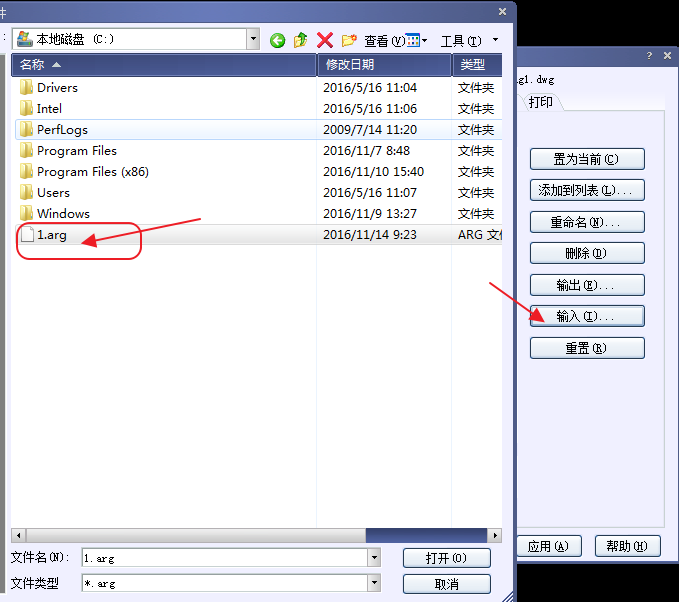The height and width of the screenshot is (602, 679).
Task: Click the 文件名 input field
Action: click(224, 558)
